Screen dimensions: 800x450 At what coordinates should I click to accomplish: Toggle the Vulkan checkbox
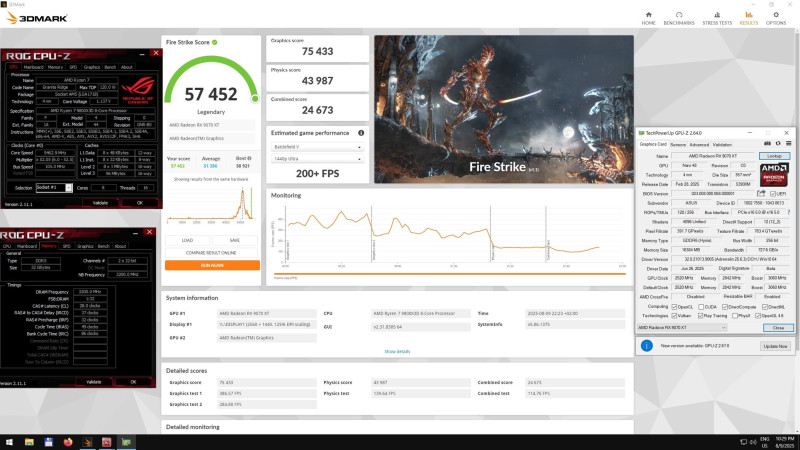point(674,316)
